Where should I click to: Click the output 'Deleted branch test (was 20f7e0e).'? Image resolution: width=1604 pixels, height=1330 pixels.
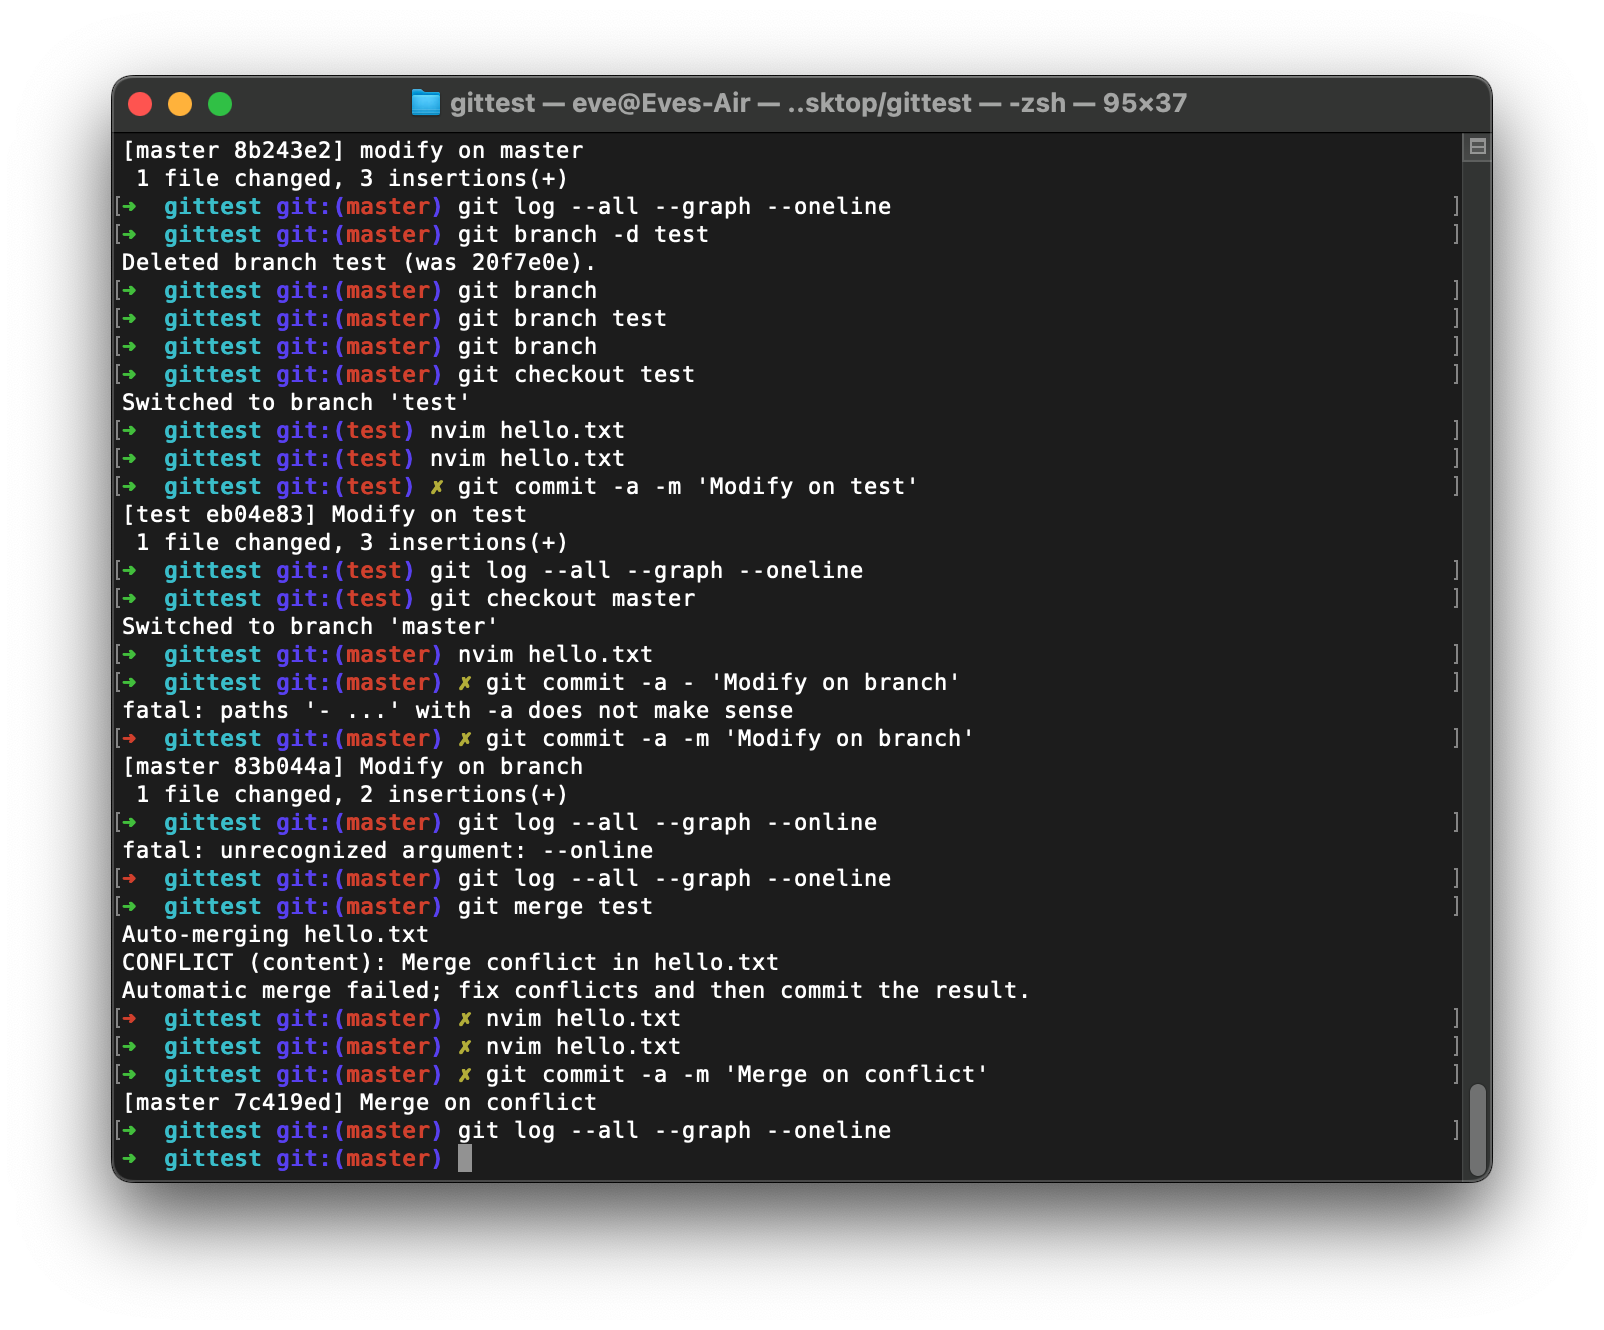pos(359,263)
